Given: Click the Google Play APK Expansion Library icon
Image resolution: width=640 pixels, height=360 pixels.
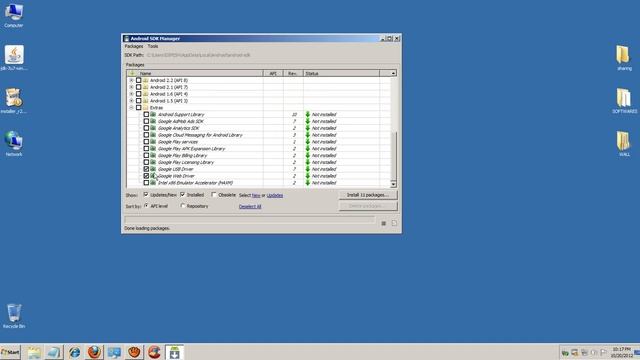Looking at the screenshot, I should click(153, 149).
